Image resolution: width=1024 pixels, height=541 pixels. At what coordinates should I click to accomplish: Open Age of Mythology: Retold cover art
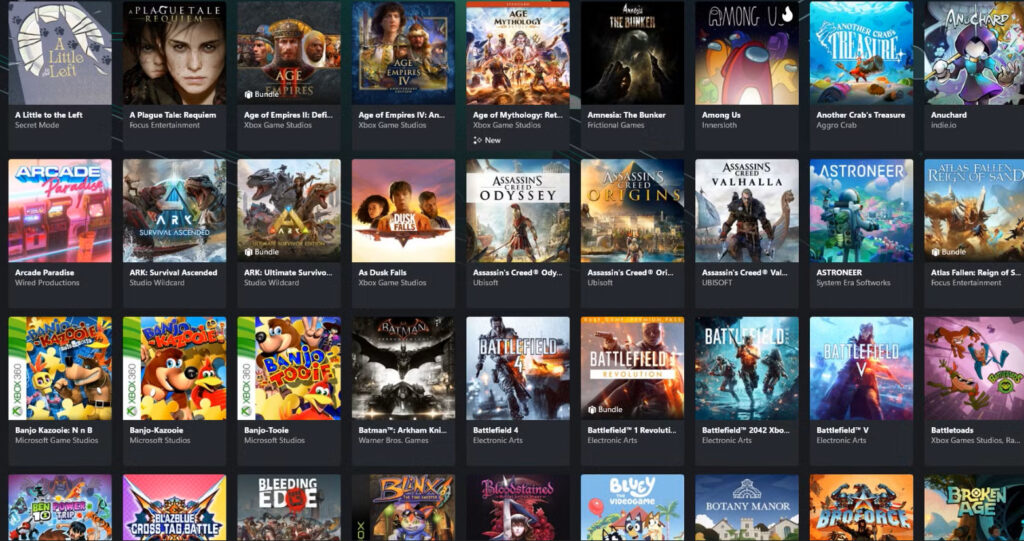(518, 52)
